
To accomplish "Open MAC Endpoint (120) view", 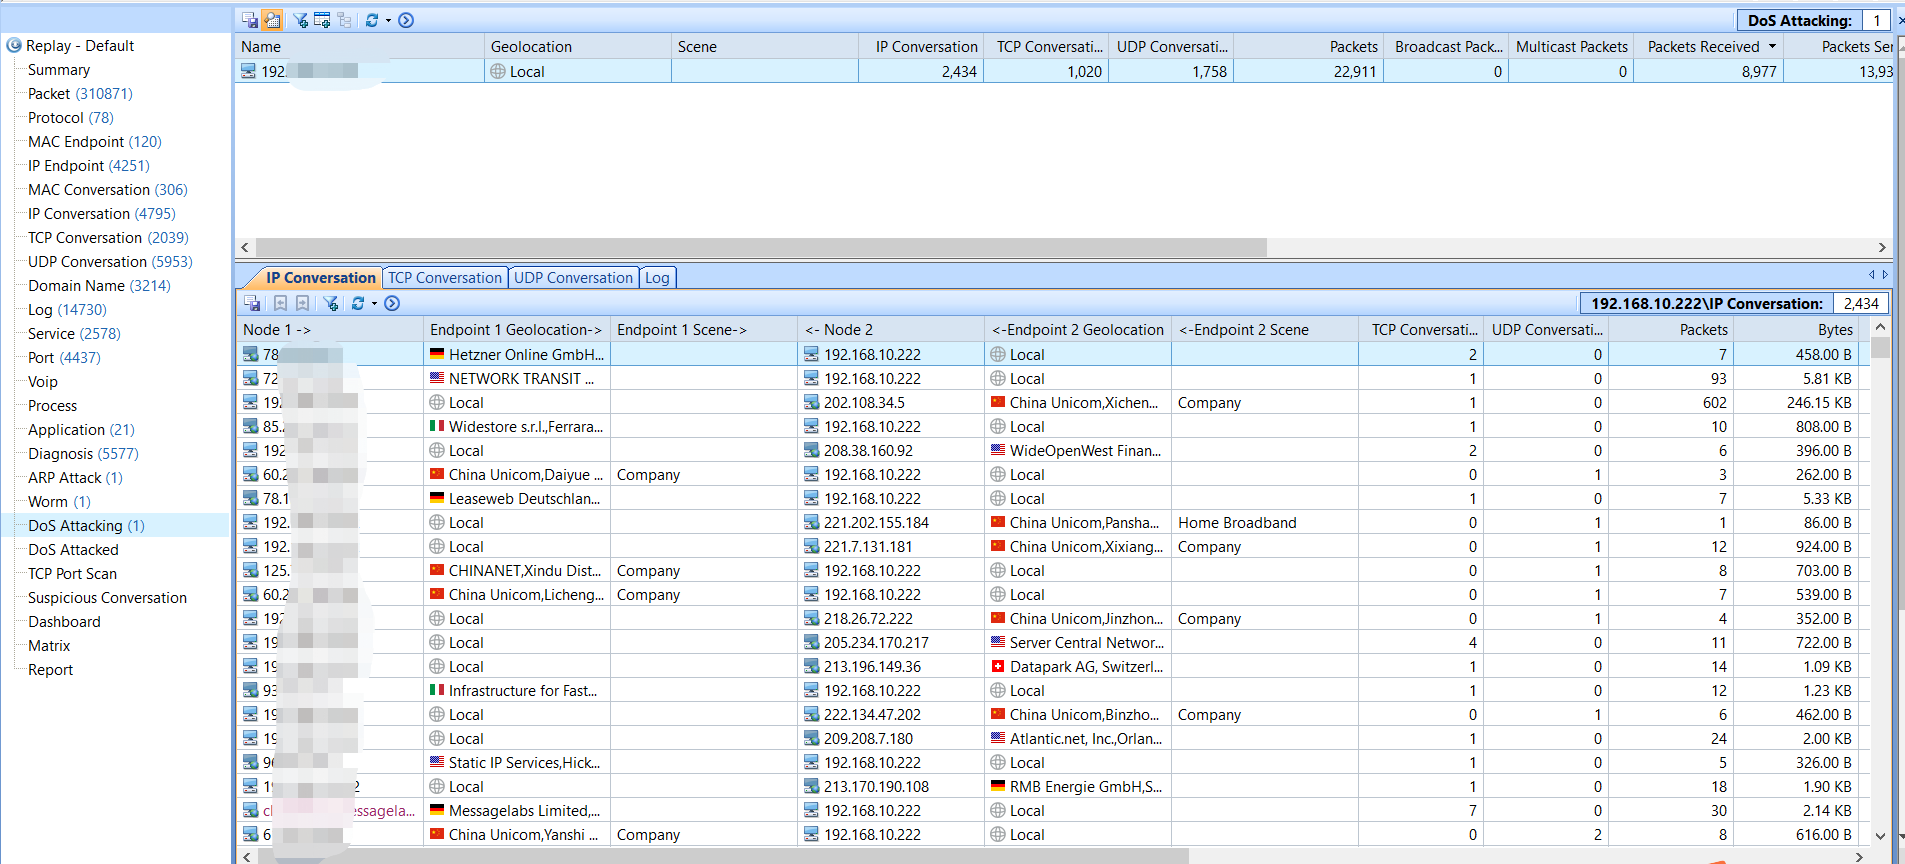I will (x=95, y=142).
